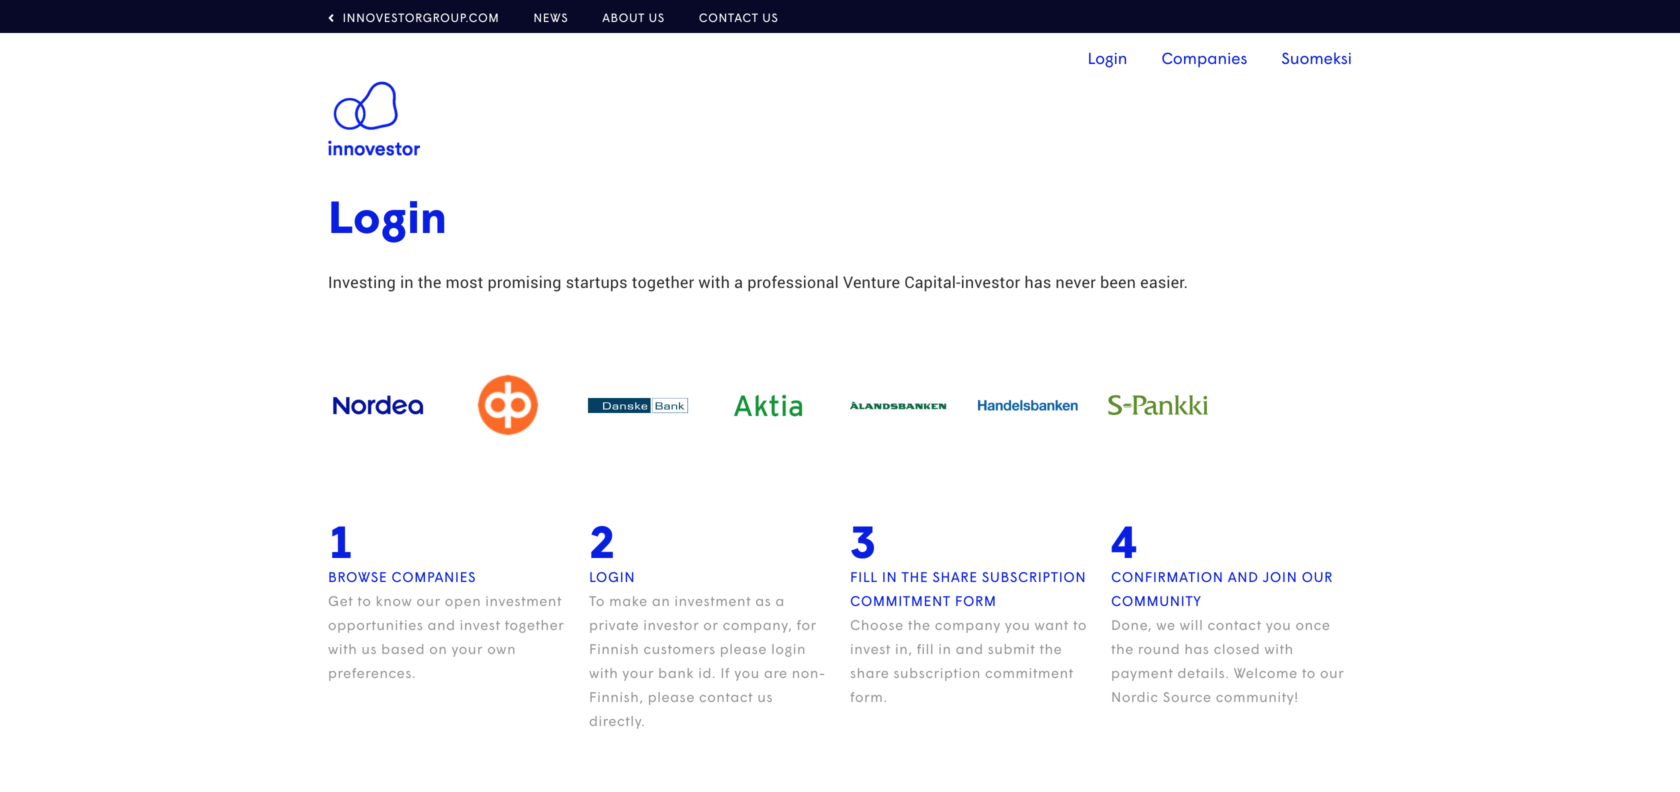Open the ABOUT US menu item
The height and width of the screenshot is (792, 1680).
click(x=633, y=17)
